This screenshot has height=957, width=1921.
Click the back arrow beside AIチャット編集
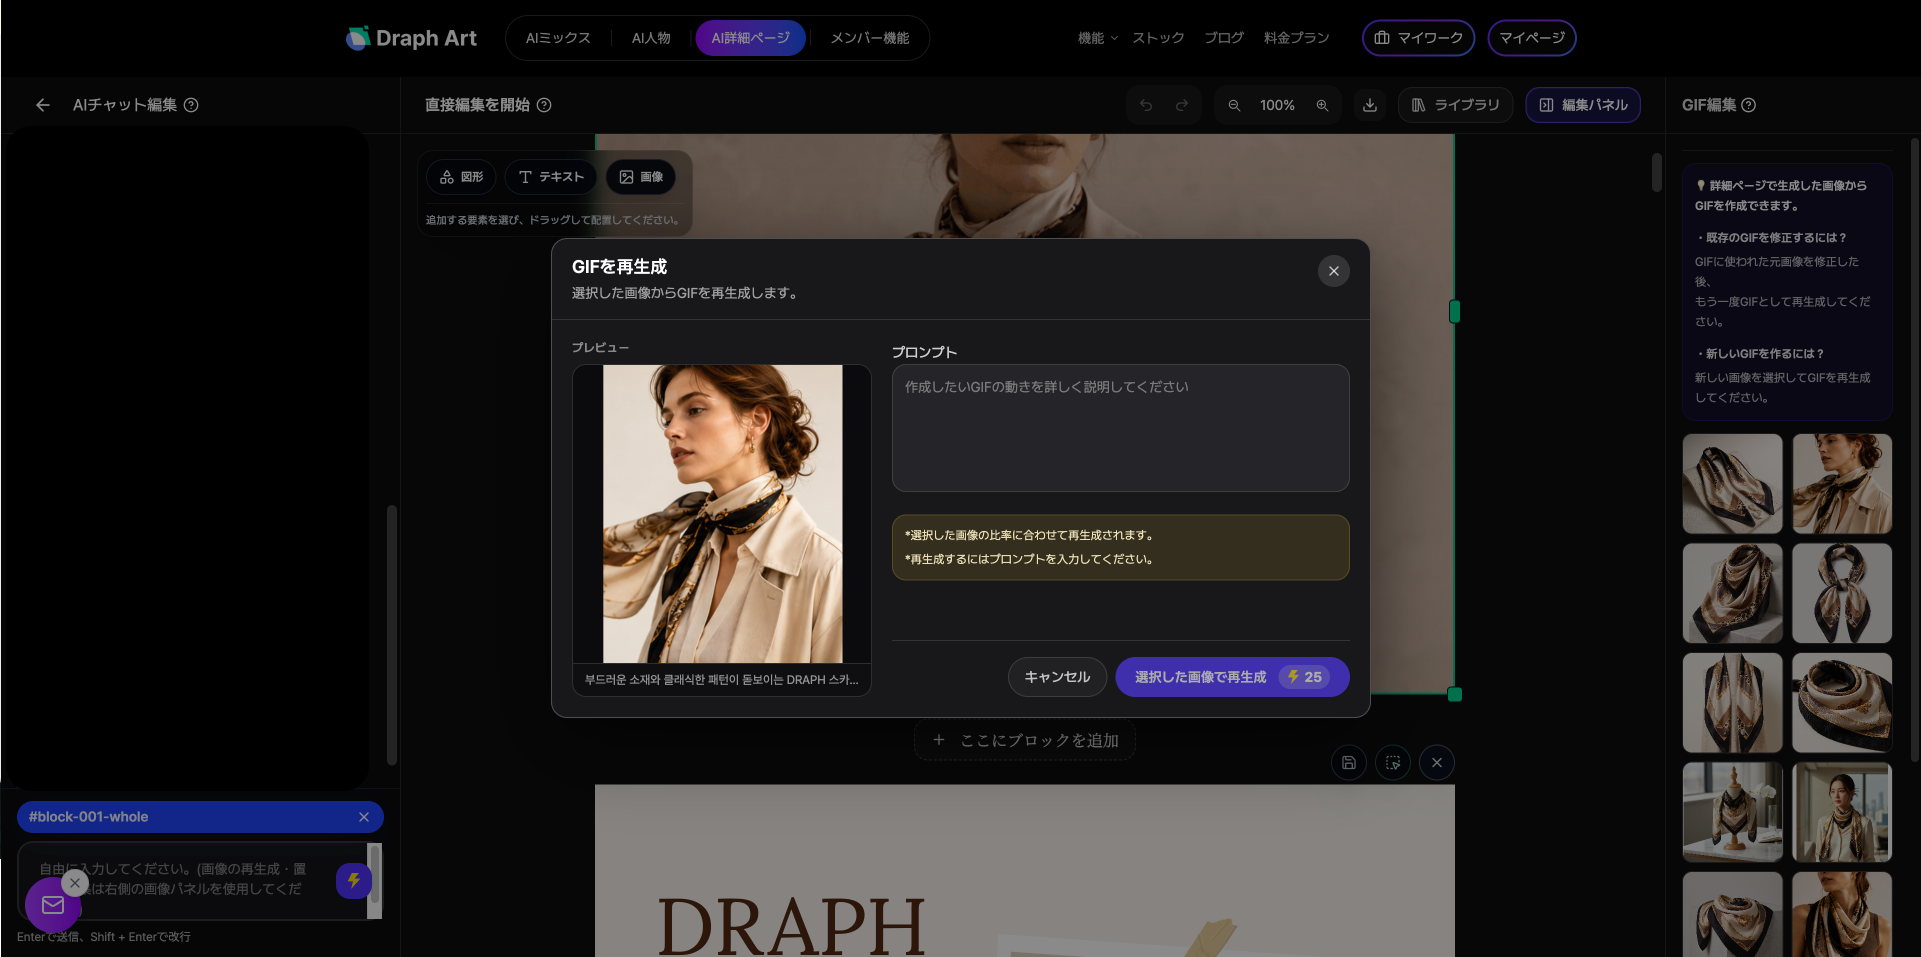pos(42,105)
